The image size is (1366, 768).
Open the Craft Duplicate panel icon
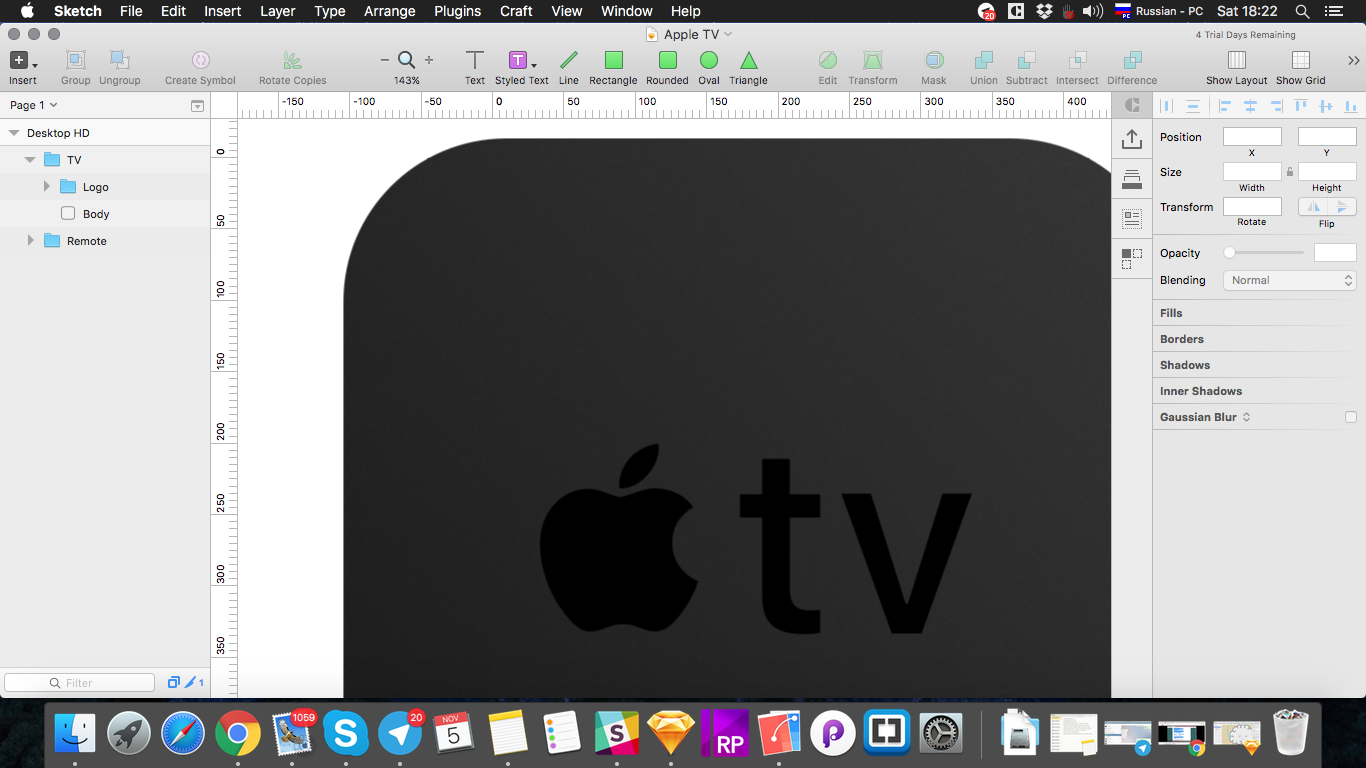pyautogui.click(x=1132, y=259)
